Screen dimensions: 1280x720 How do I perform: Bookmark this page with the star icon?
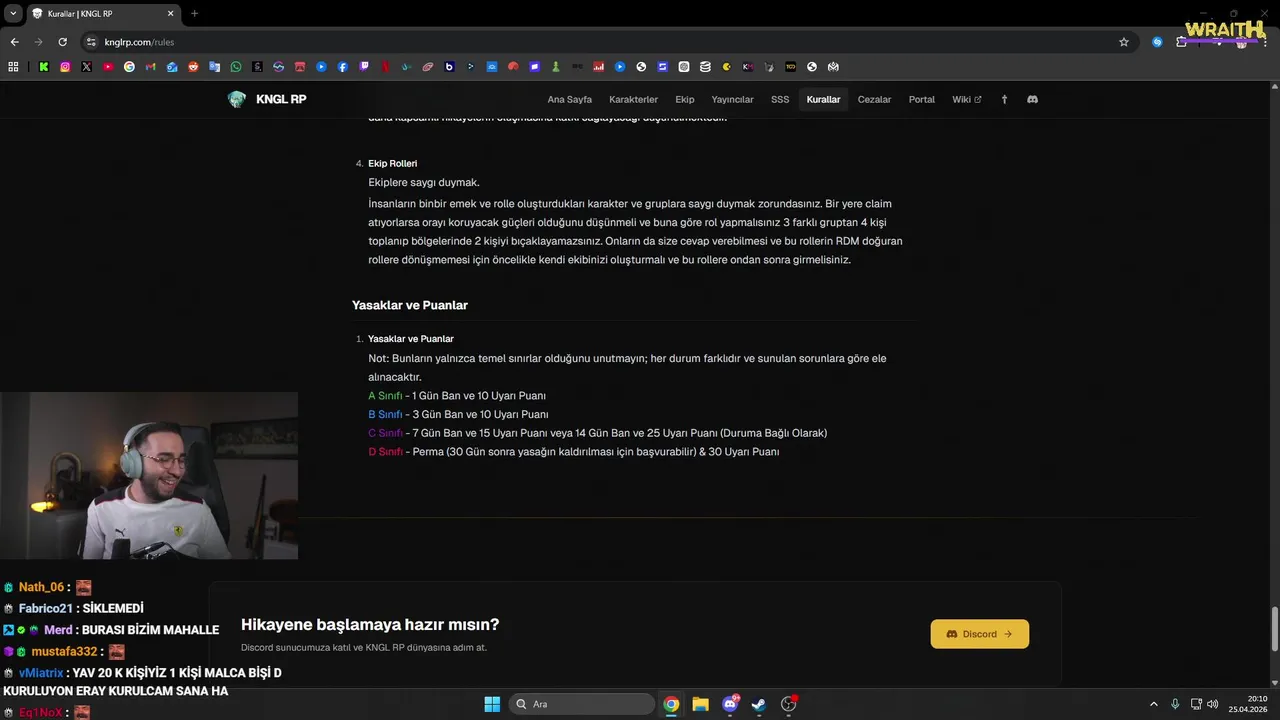point(1124,42)
